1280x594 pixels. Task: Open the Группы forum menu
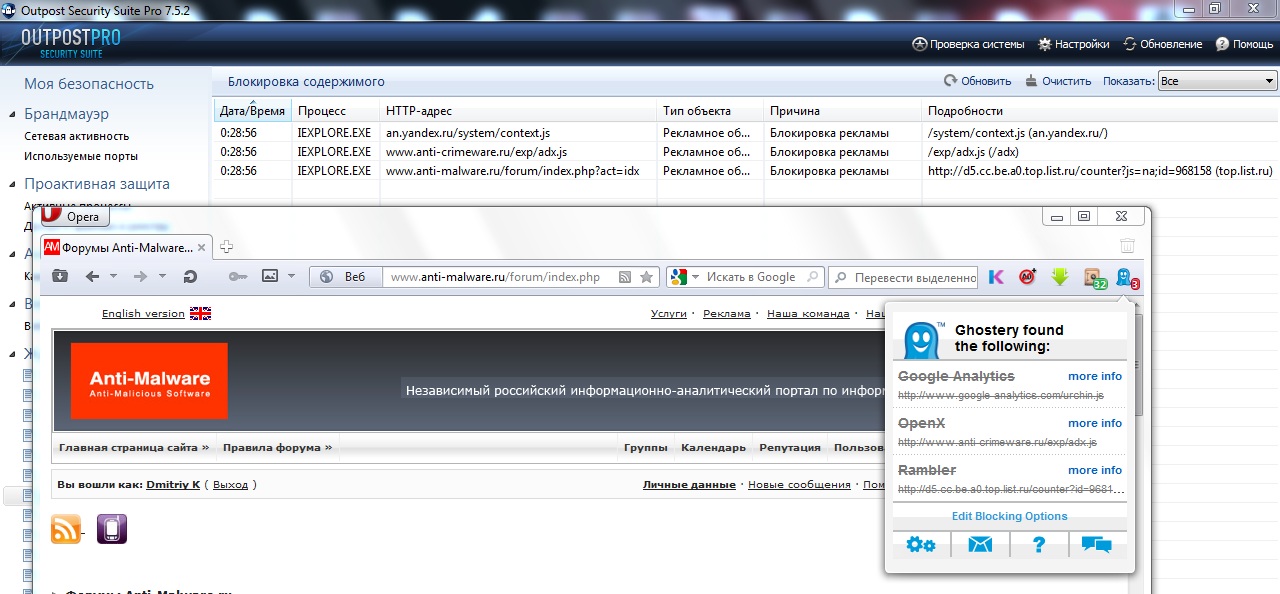click(x=646, y=447)
